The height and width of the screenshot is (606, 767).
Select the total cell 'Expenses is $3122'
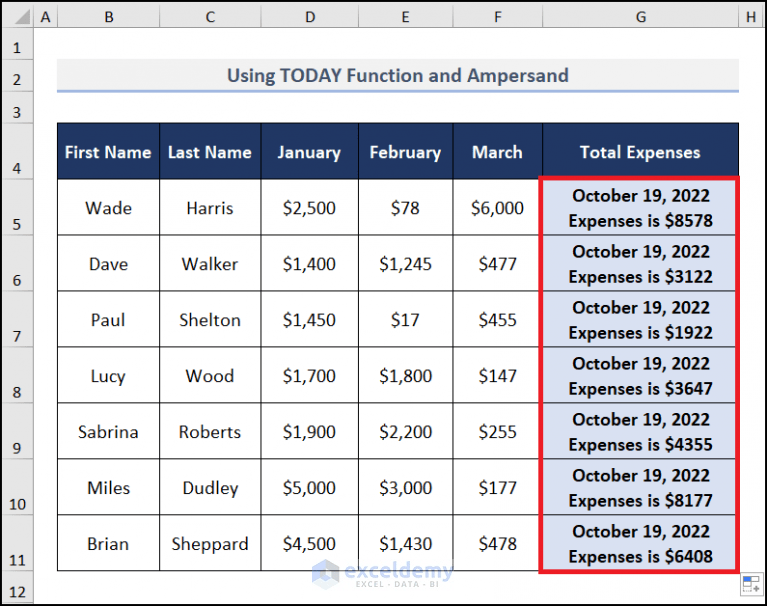coord(640,263)
